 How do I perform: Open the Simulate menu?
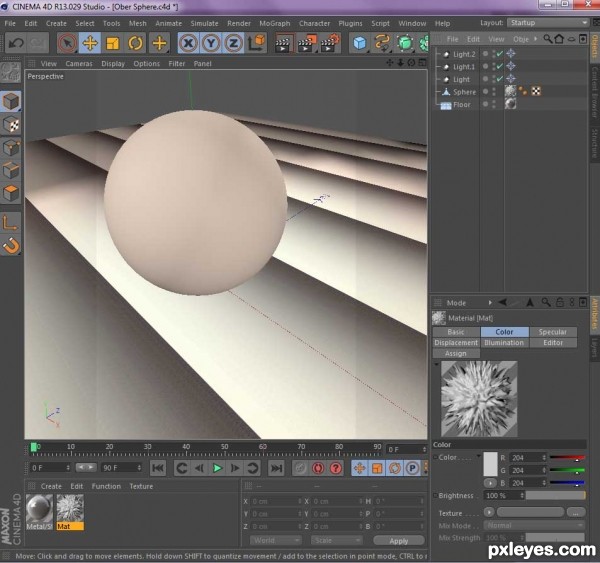pos(204,23)
